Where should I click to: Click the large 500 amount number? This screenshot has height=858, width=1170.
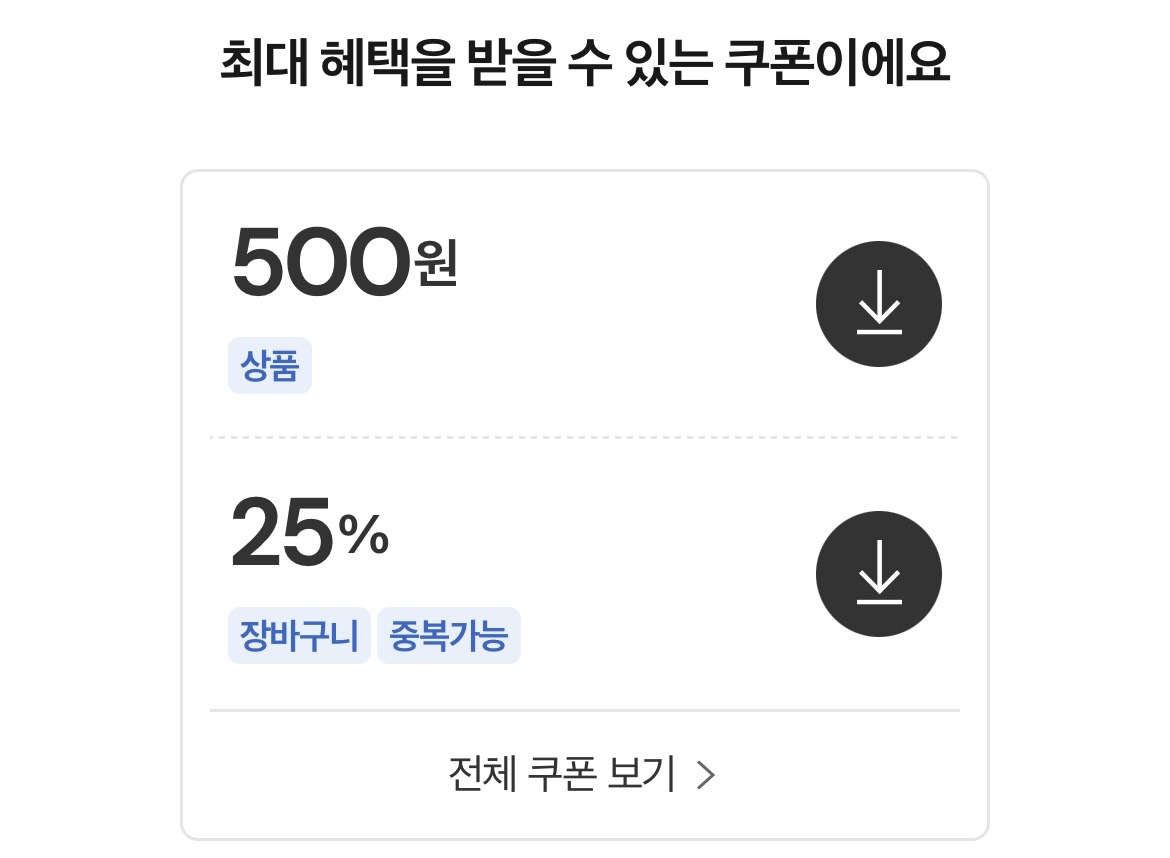[320, 264]
